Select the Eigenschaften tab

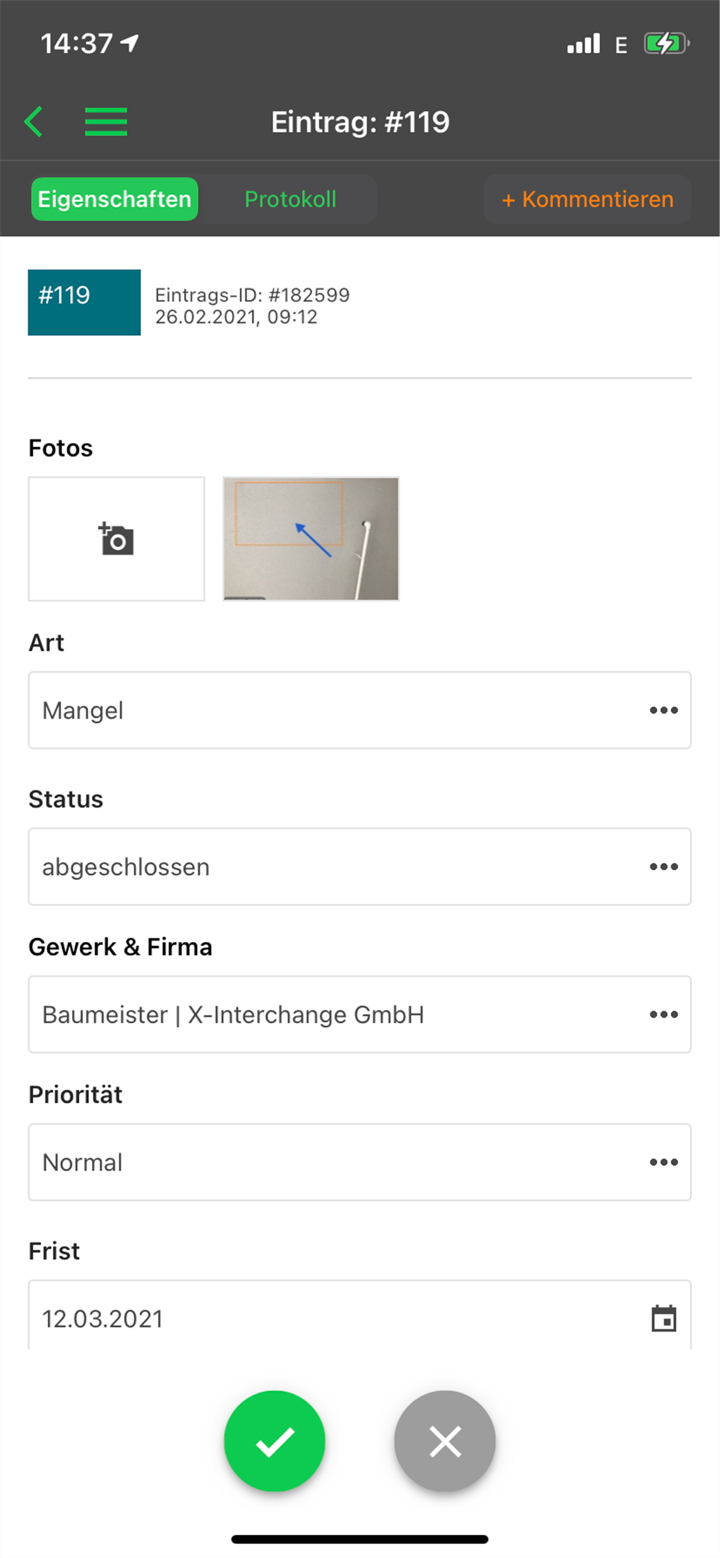click(114, 199)
